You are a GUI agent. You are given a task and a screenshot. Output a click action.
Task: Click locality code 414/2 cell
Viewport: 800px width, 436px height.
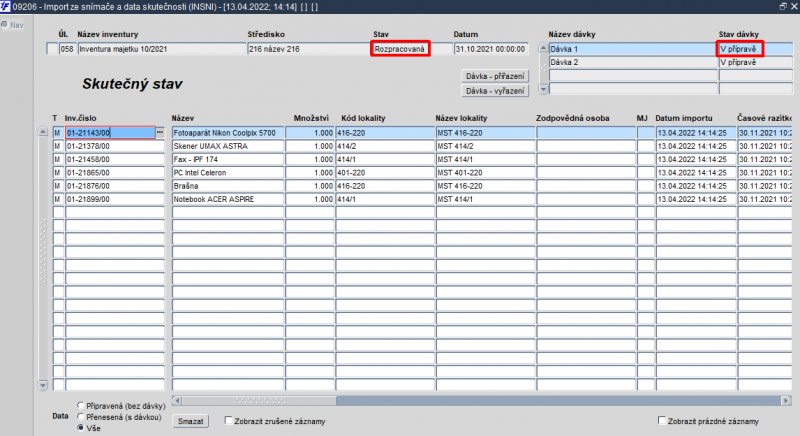click(385, 146)
